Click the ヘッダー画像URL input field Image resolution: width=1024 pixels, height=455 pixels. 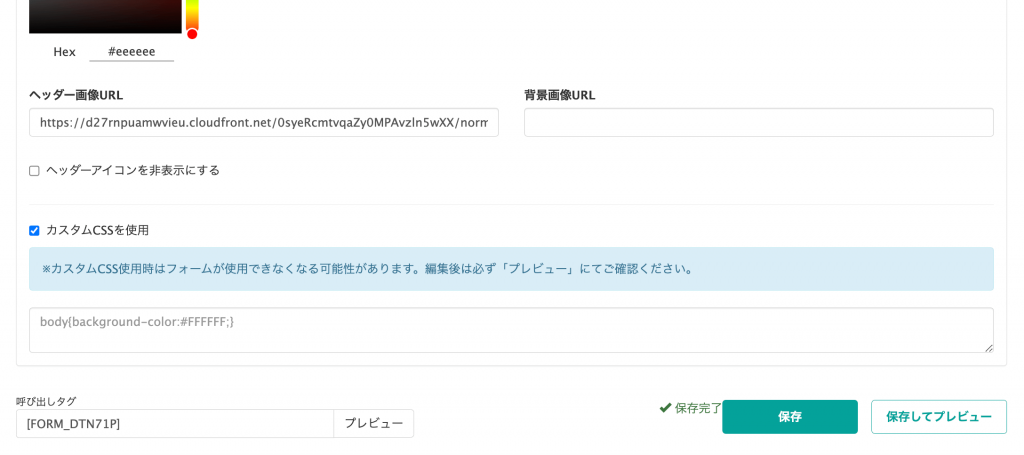[x=264, y=123]
